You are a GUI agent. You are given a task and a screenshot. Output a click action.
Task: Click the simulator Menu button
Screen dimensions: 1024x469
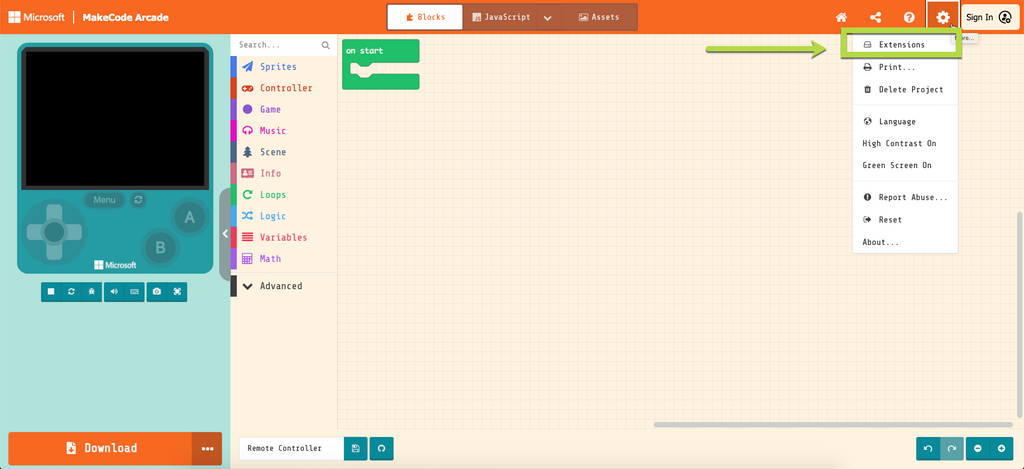[x=104, y=200]
